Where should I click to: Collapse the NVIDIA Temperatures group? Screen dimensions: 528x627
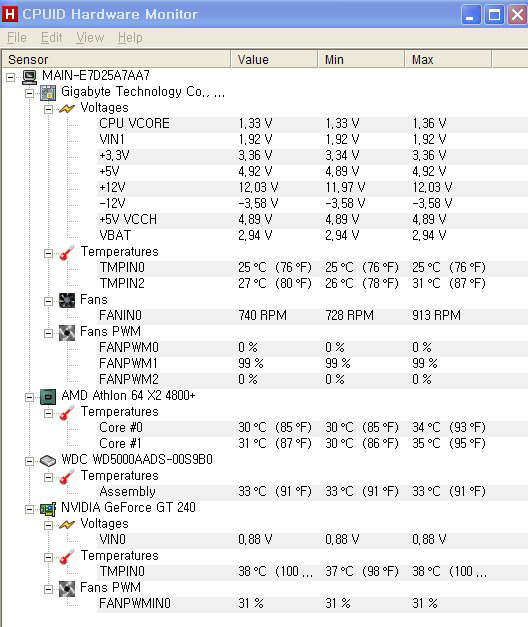(48, 557)
